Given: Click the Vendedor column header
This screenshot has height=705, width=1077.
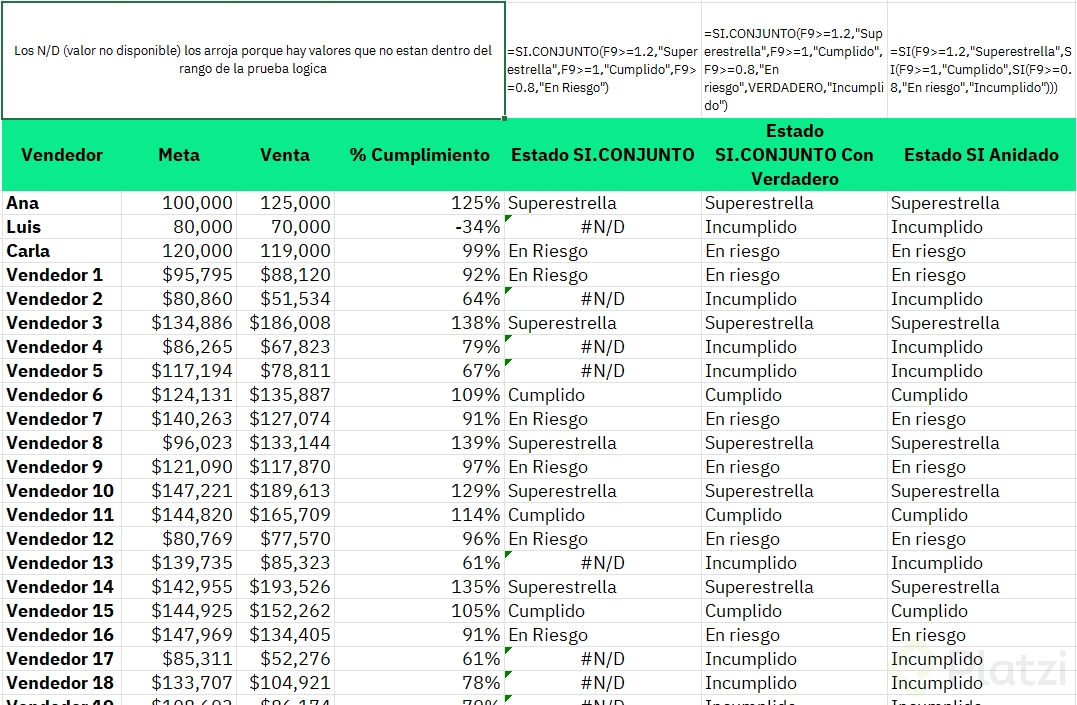Looking at the screenshot, I should (62, 155).
